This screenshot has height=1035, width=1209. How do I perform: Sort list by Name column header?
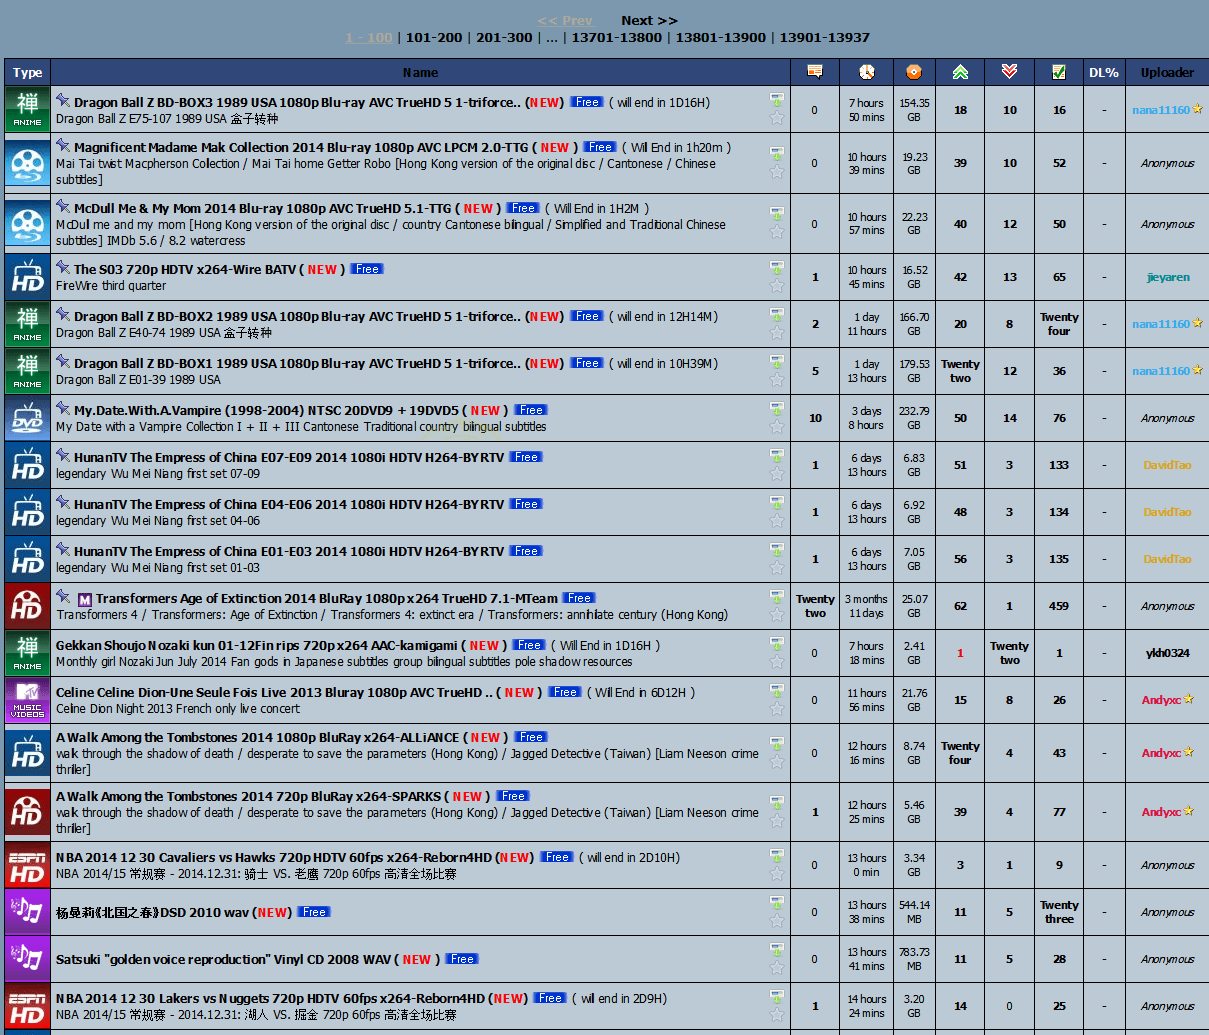[420, 72]
